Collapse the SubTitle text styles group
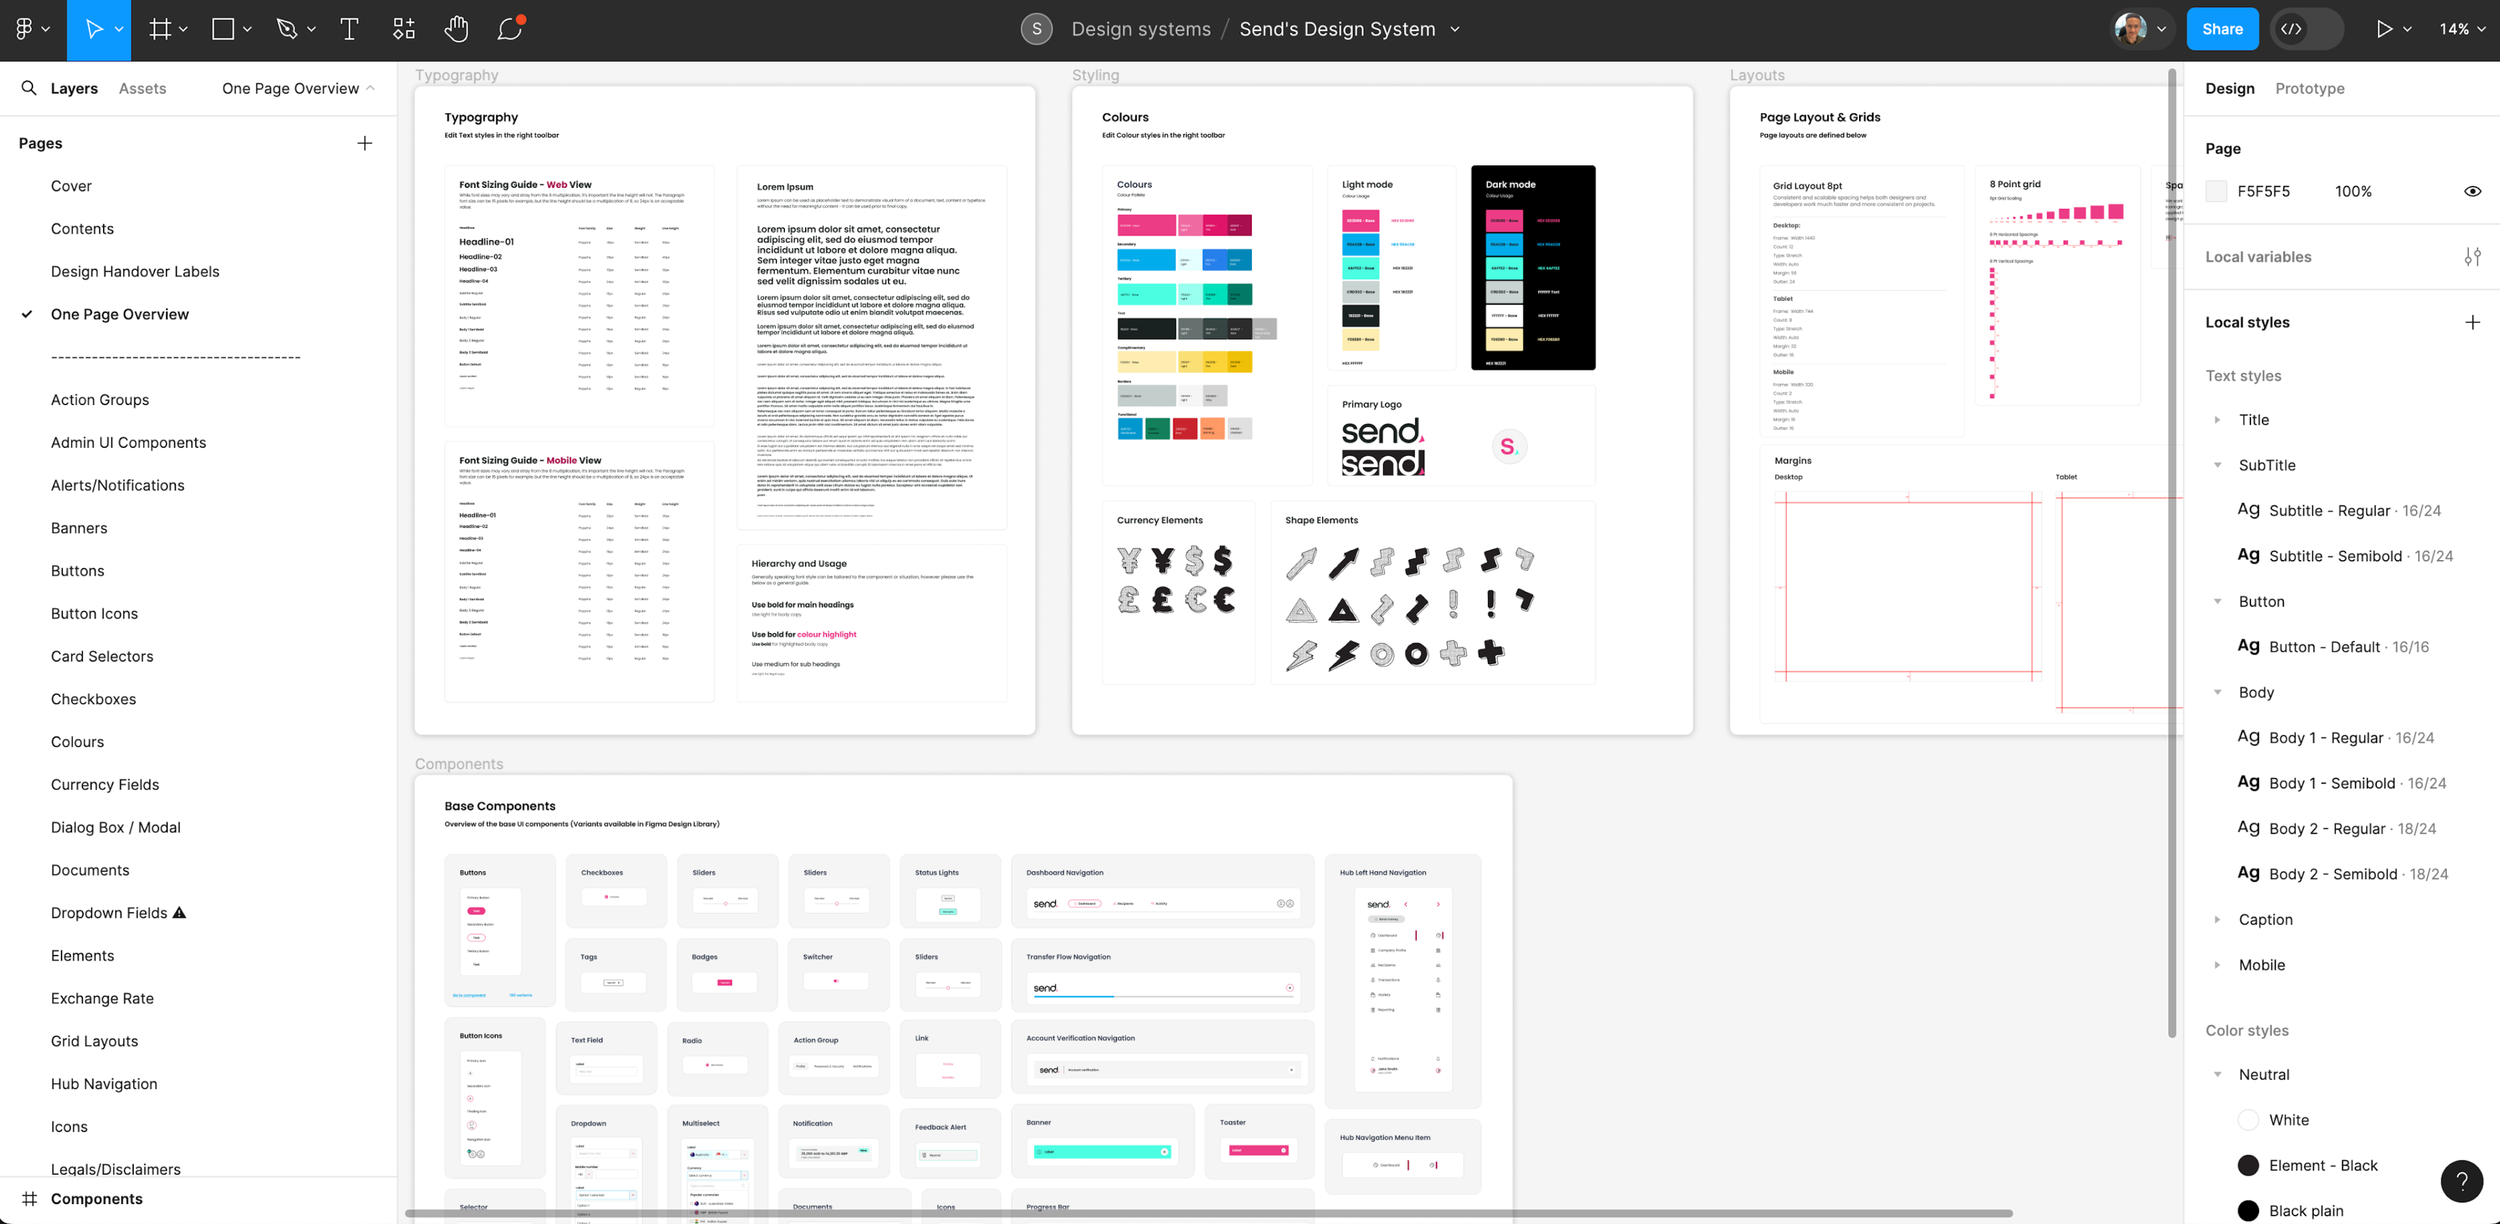 2217,465
